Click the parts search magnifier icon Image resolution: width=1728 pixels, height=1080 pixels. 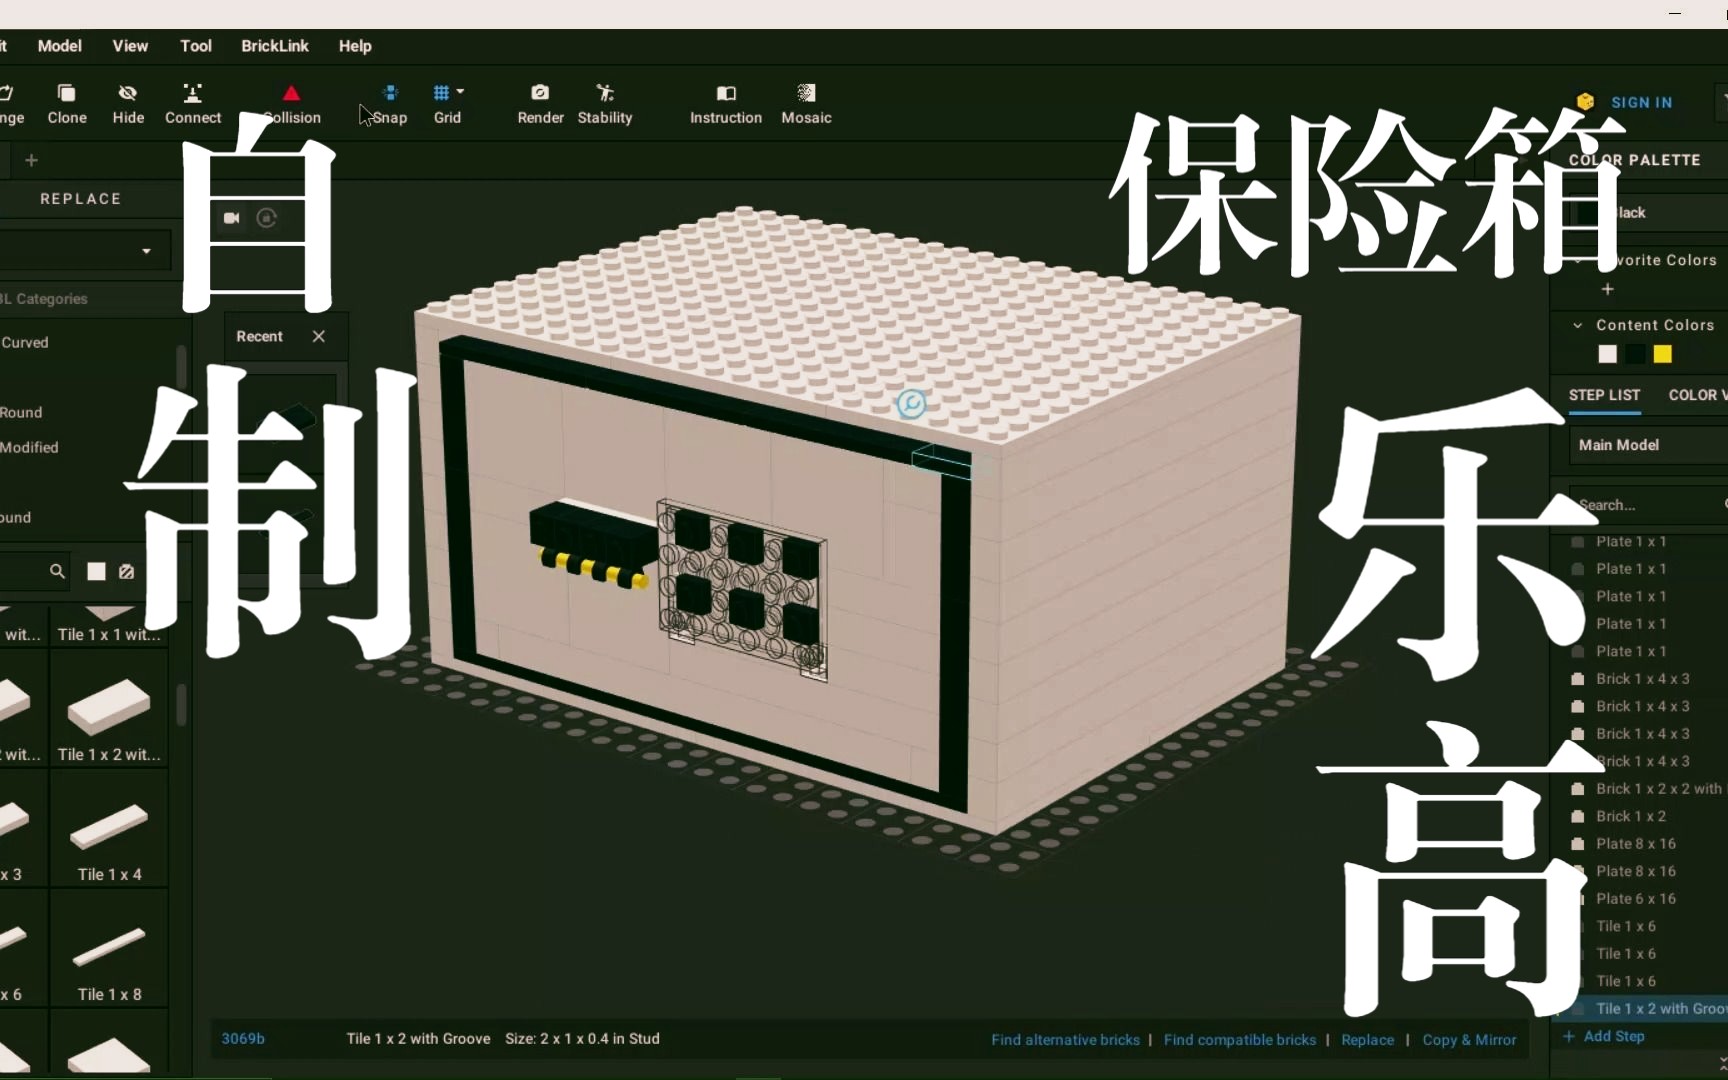pos(57,571)
